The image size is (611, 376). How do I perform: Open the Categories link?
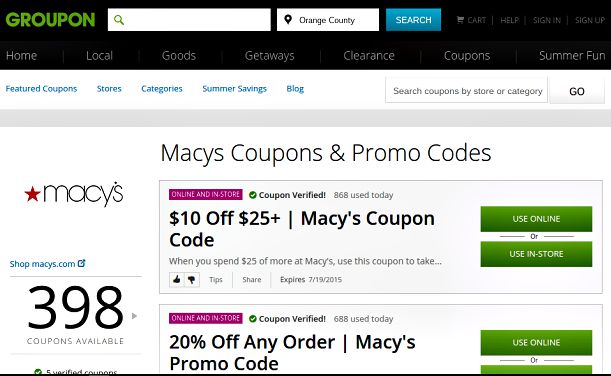pos(162,89)
